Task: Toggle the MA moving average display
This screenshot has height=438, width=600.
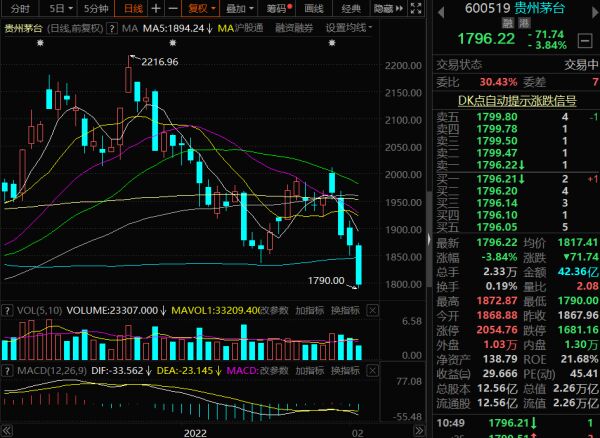Action: 129,28
